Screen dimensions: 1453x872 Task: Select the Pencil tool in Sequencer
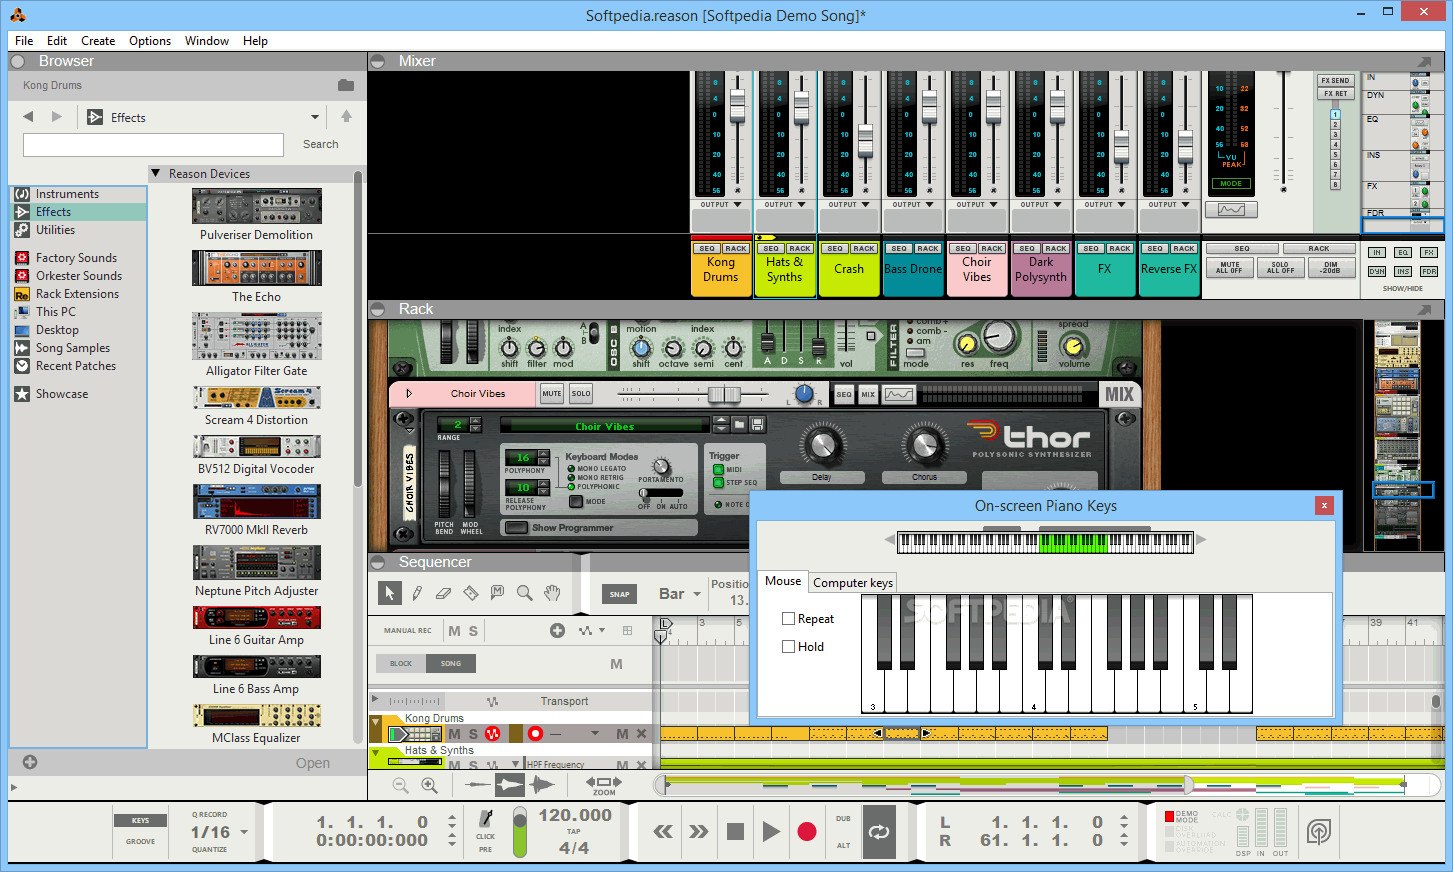click(417, 593)
